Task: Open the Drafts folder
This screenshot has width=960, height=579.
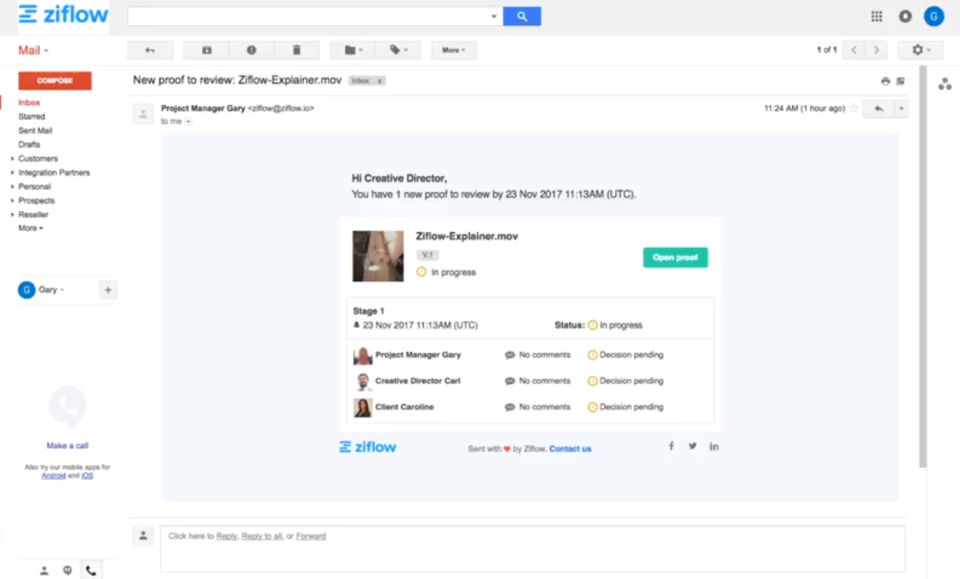Action: click(29, 144)
